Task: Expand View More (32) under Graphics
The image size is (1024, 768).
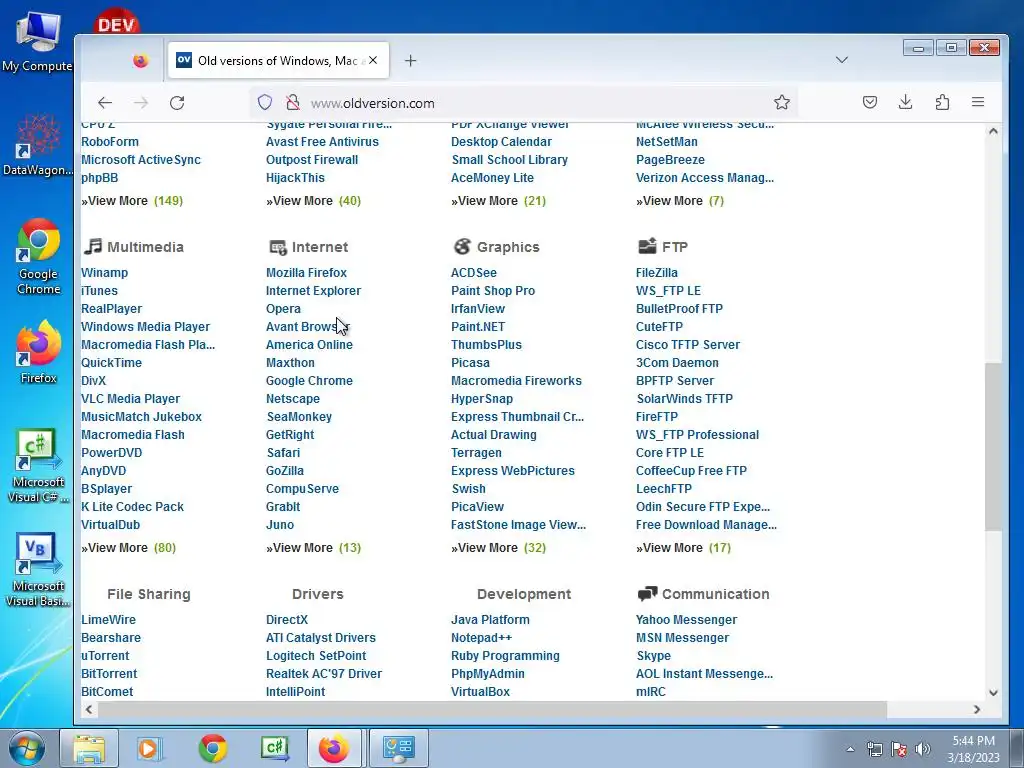Action: click(498, 547)
